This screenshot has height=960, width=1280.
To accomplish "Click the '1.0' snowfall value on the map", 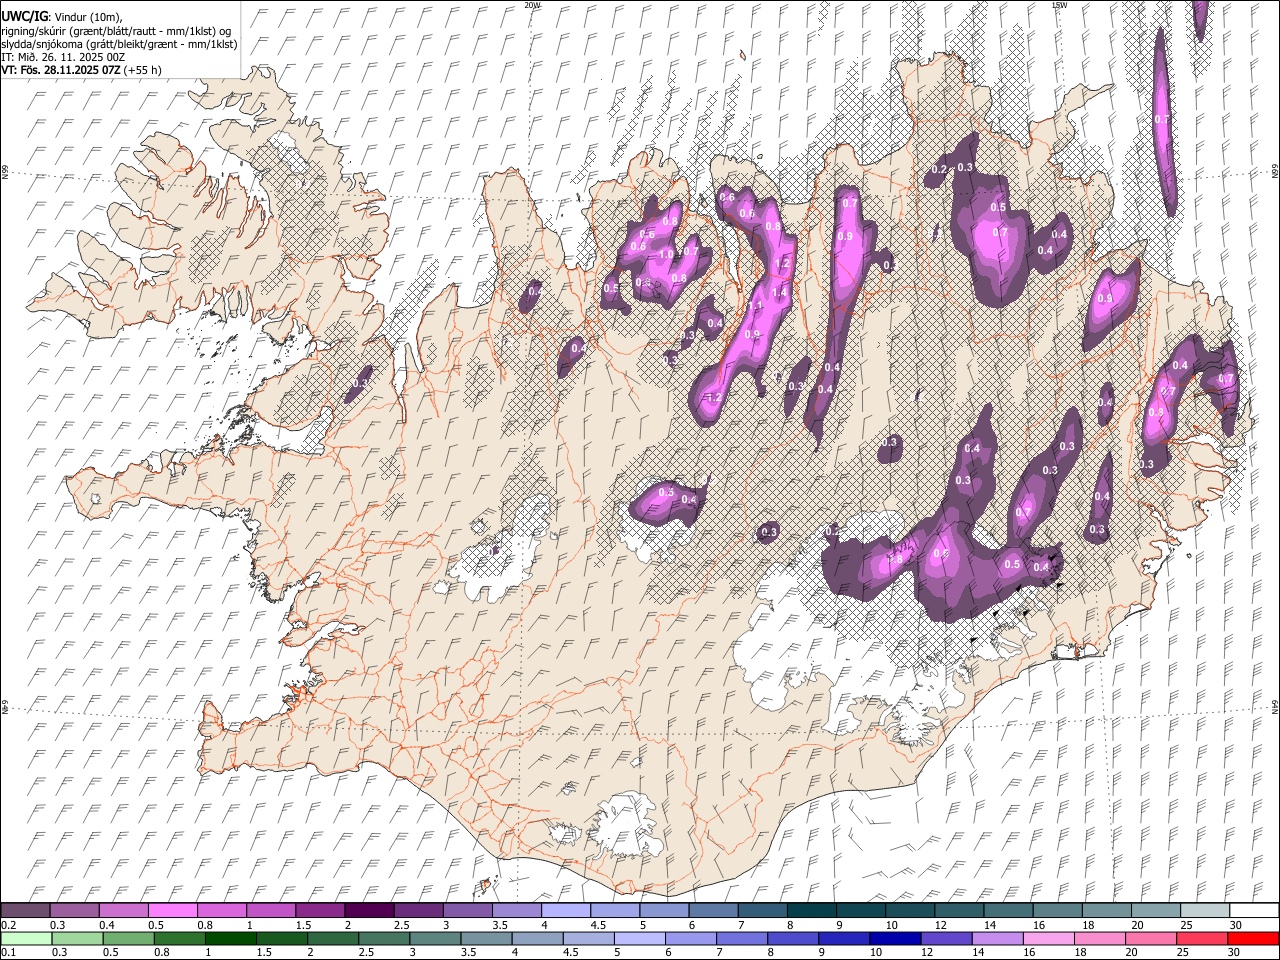I will pos(667,254).
